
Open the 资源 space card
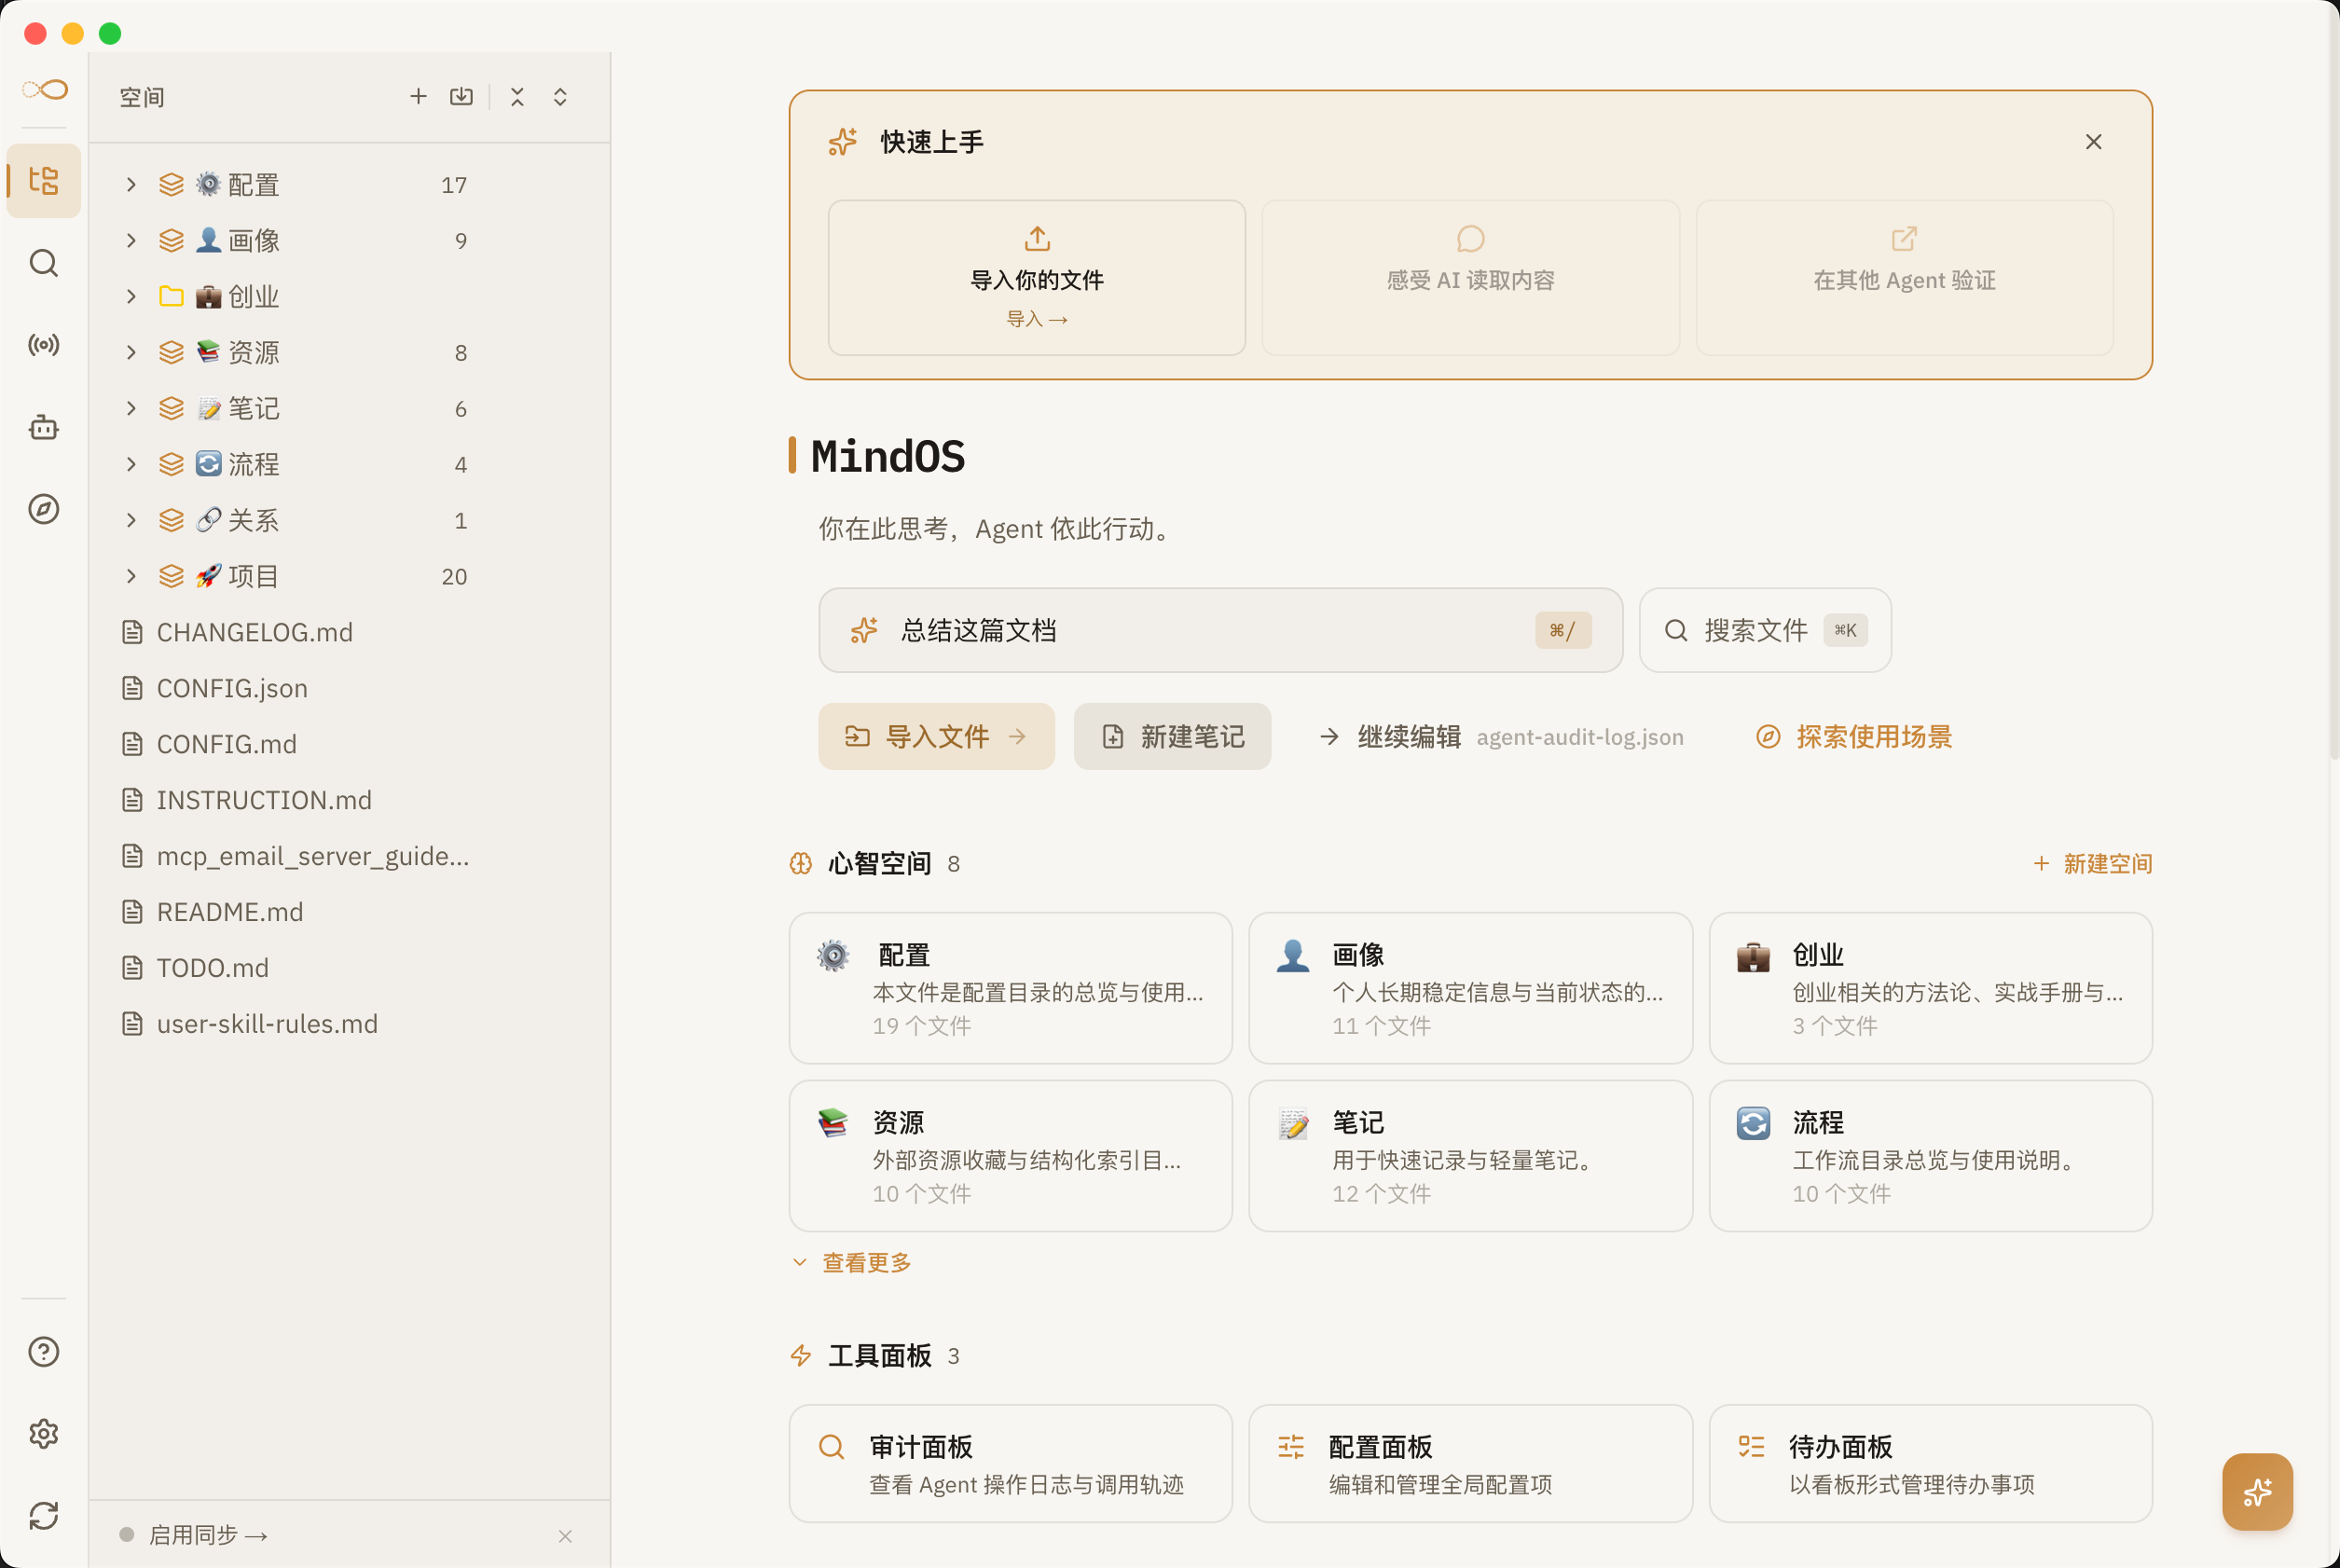point(1010,1156)
